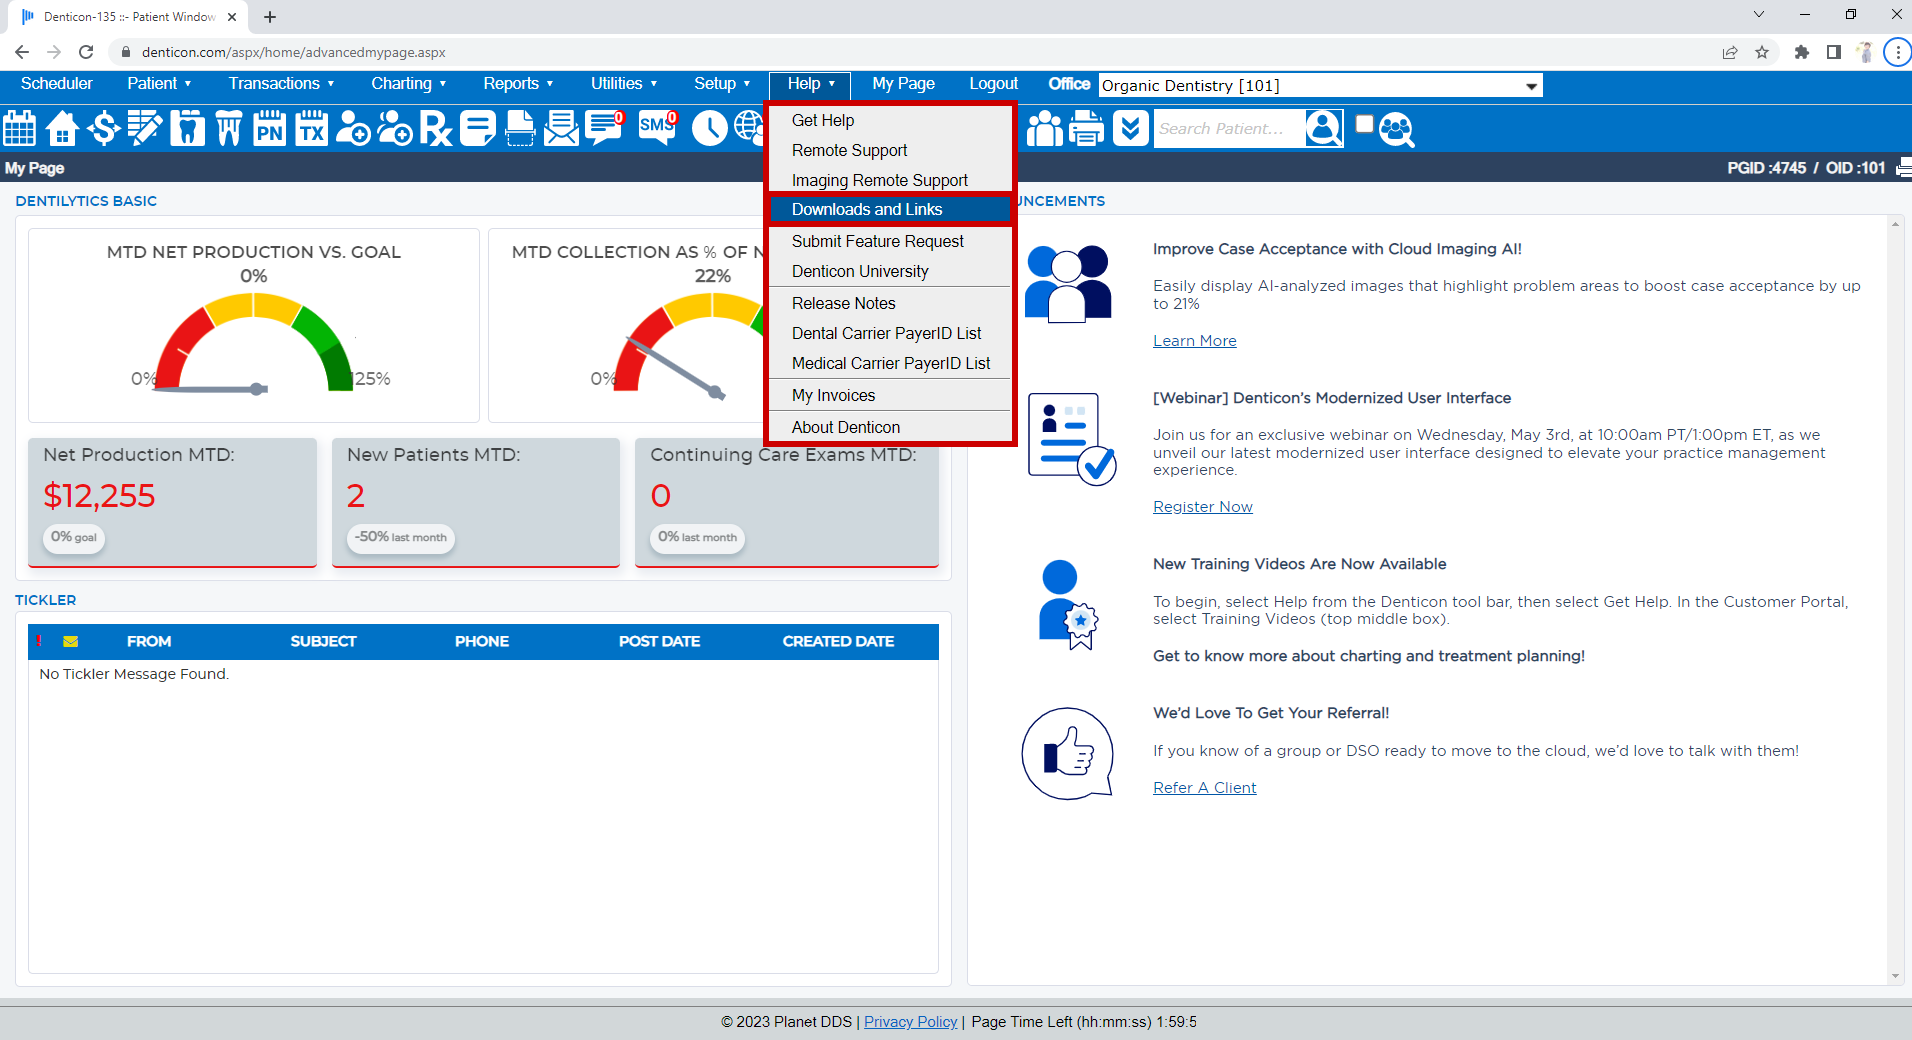Expand the Reports menu dropdown
This screenshot has width=1912, height=1040.
[x=518, y=84]
